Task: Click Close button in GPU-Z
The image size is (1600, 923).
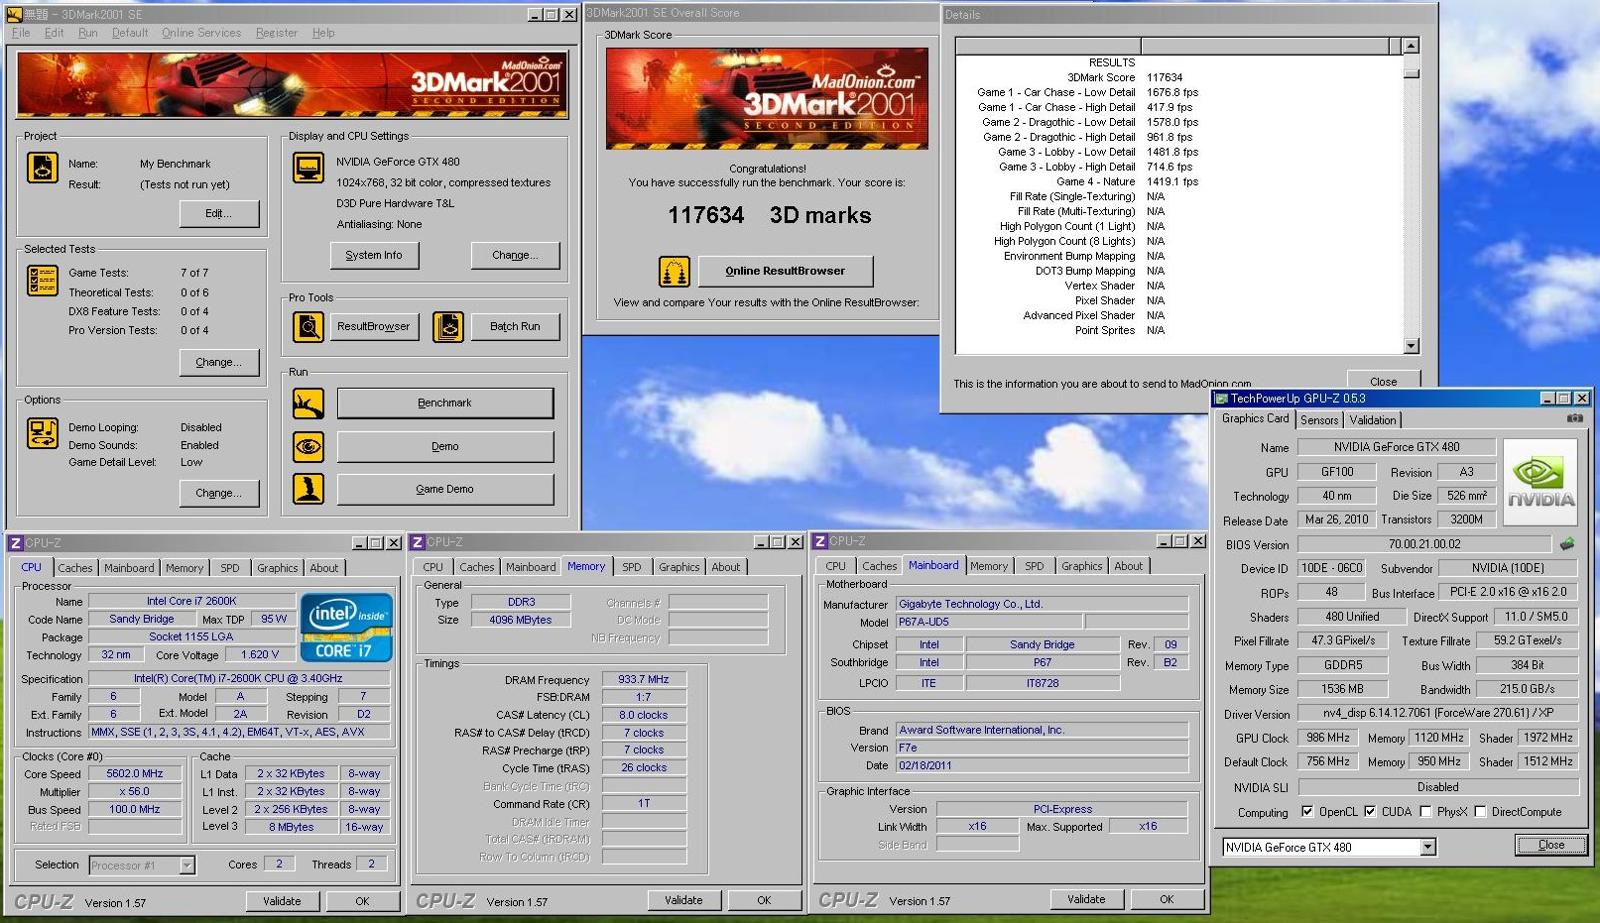Action: point(1551,845)
